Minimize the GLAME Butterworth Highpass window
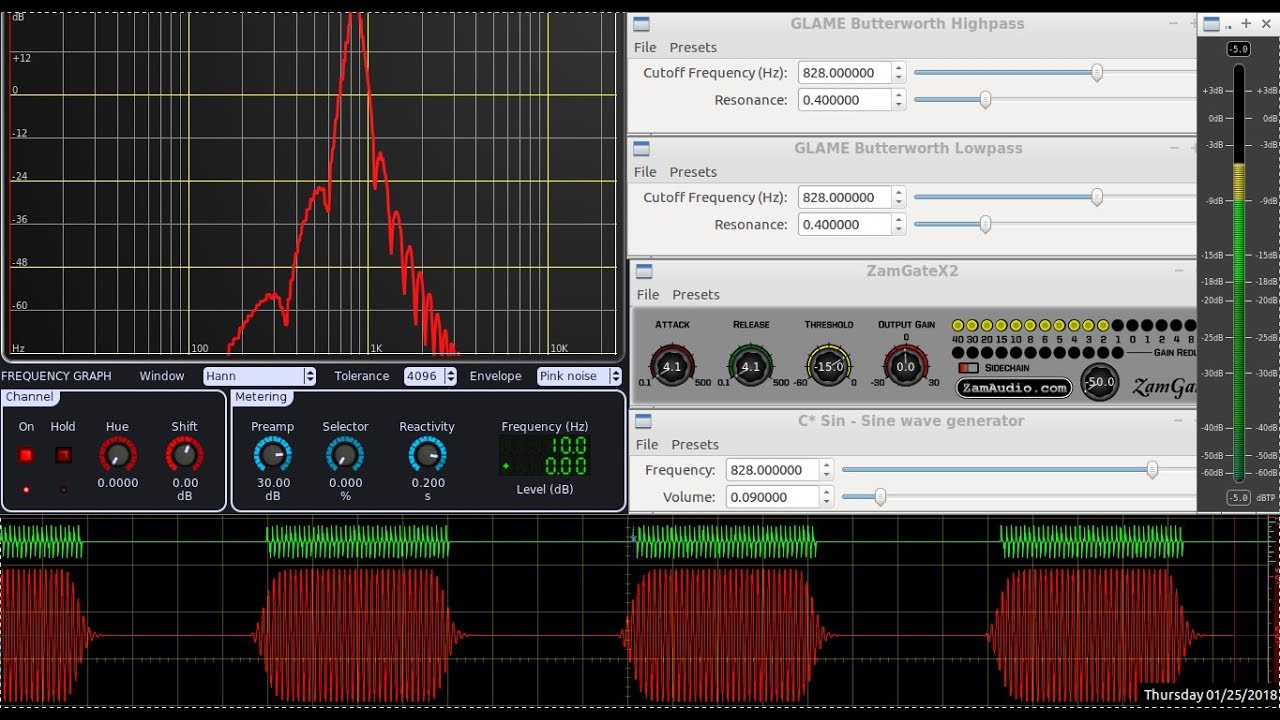The height and width of the screenshot is (720, 1280). [x=1175, y=24]
